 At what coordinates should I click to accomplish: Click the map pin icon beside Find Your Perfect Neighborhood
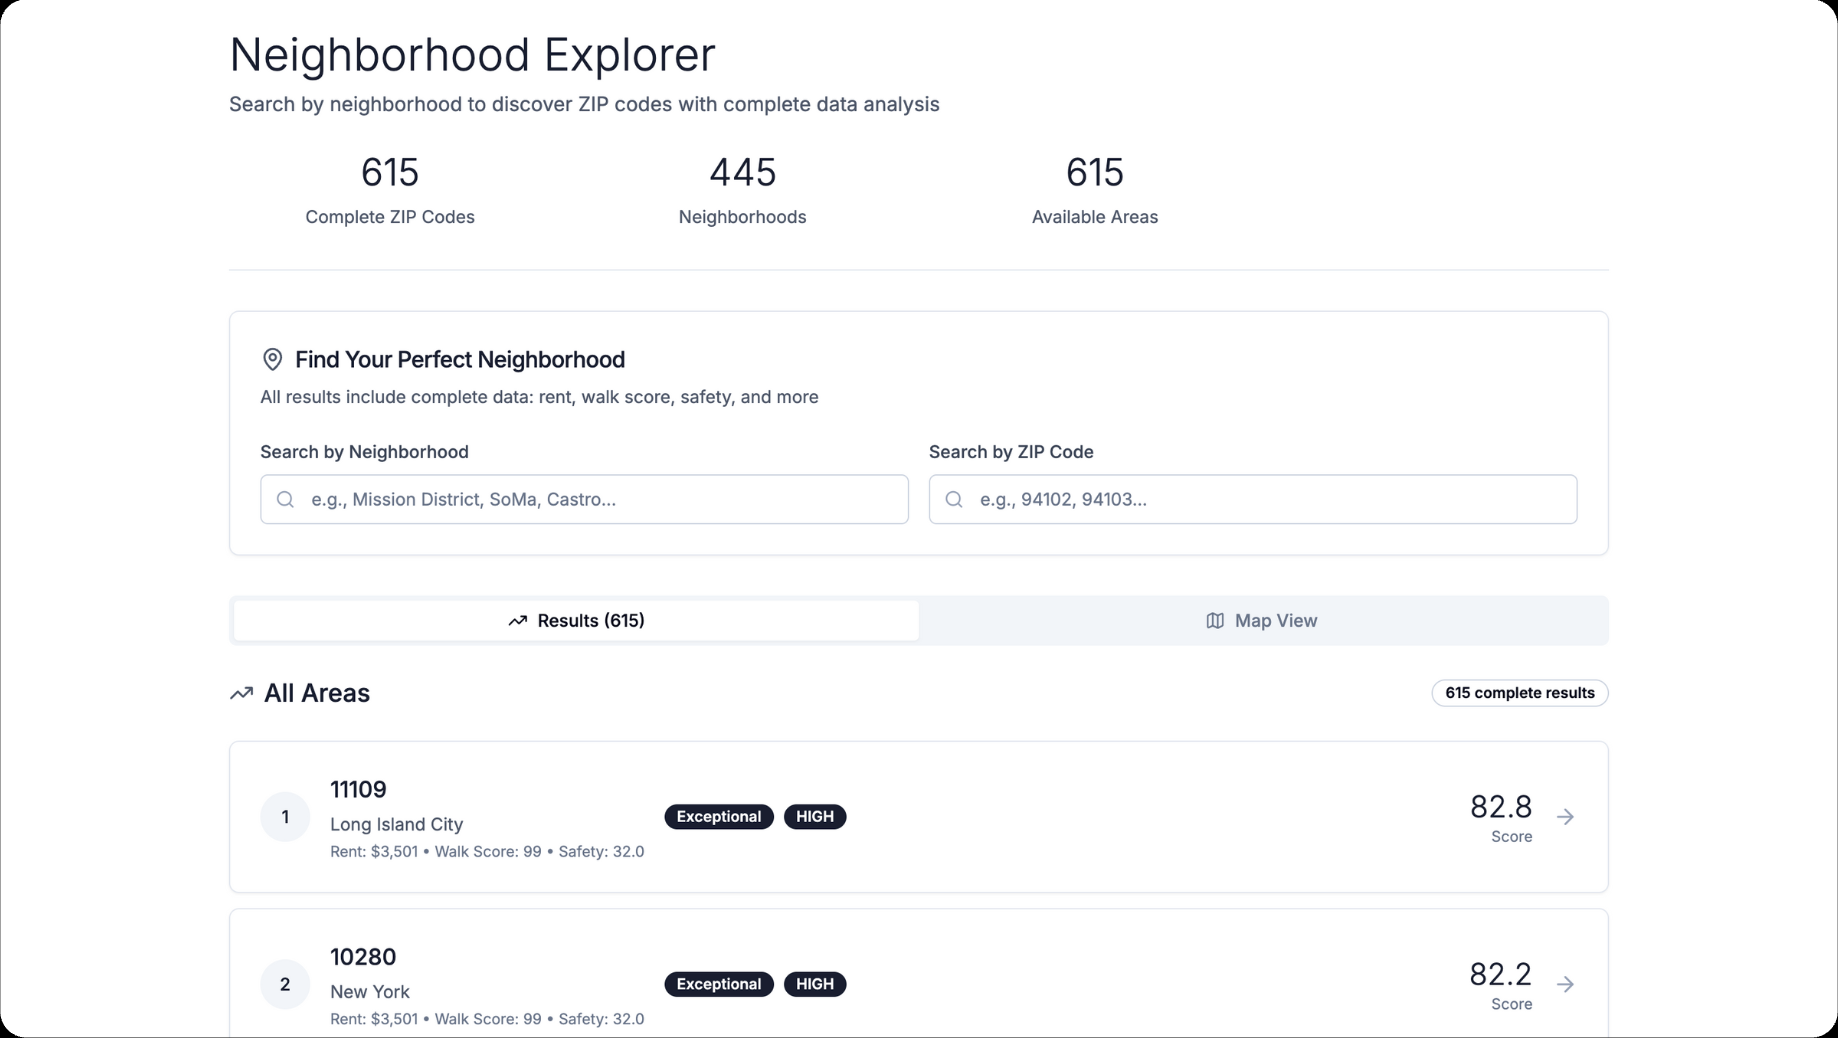272,359
